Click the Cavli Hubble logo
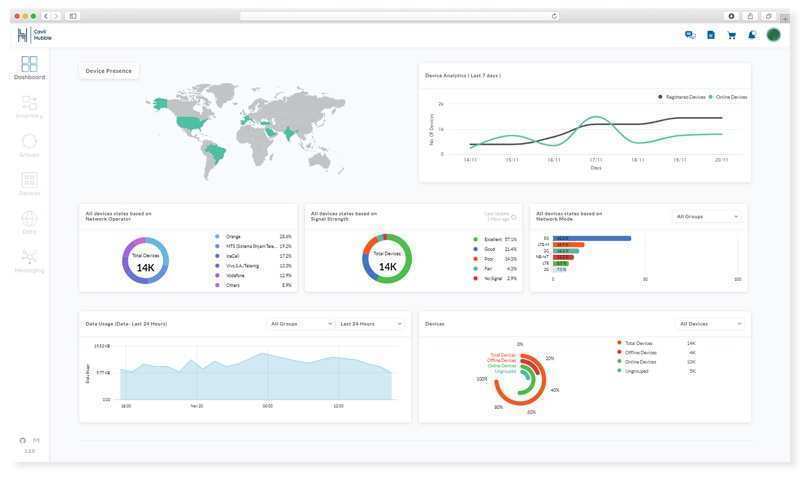The image size is (800, 482). [34, 35]
